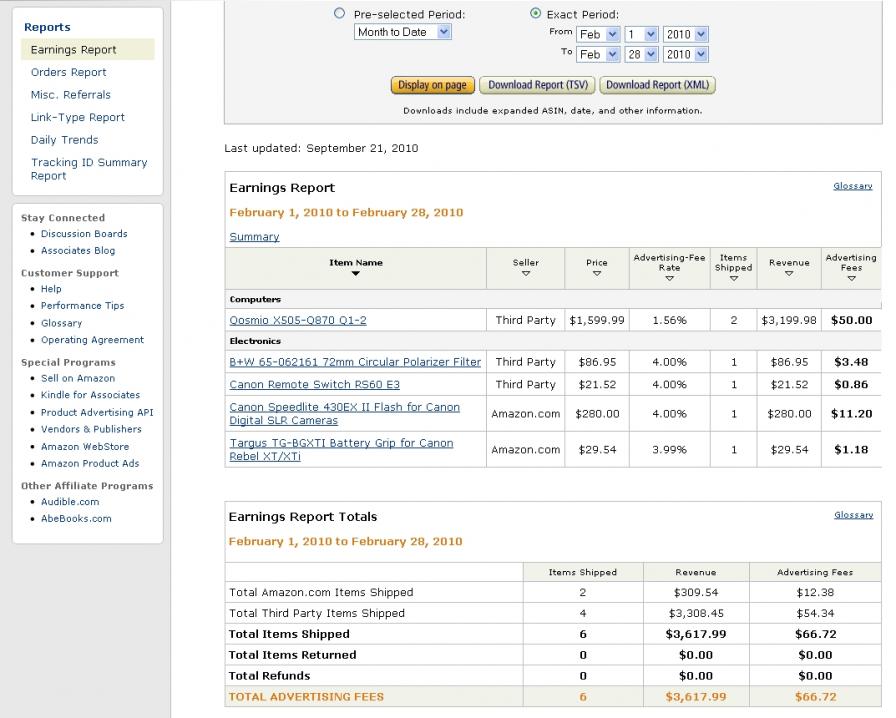Screen dimensions: 896x718
Task: Open the Qosmio X505-Q870 Q1-2 item link
Action: 298,320
